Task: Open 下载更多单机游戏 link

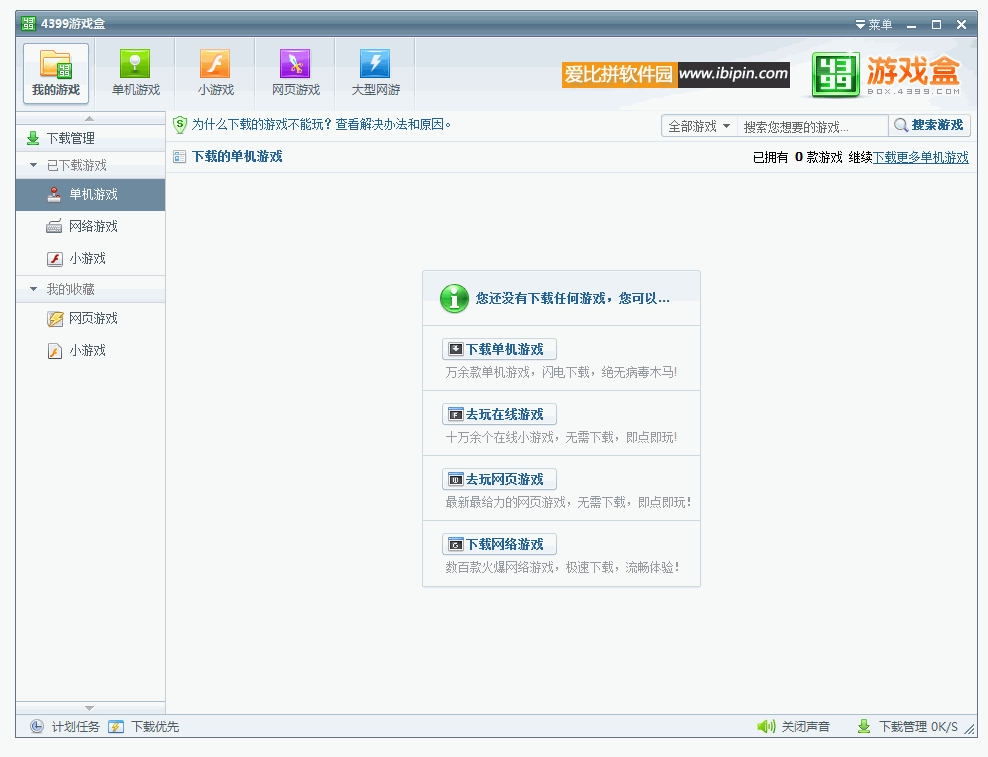Action: [x=921, y=157]
